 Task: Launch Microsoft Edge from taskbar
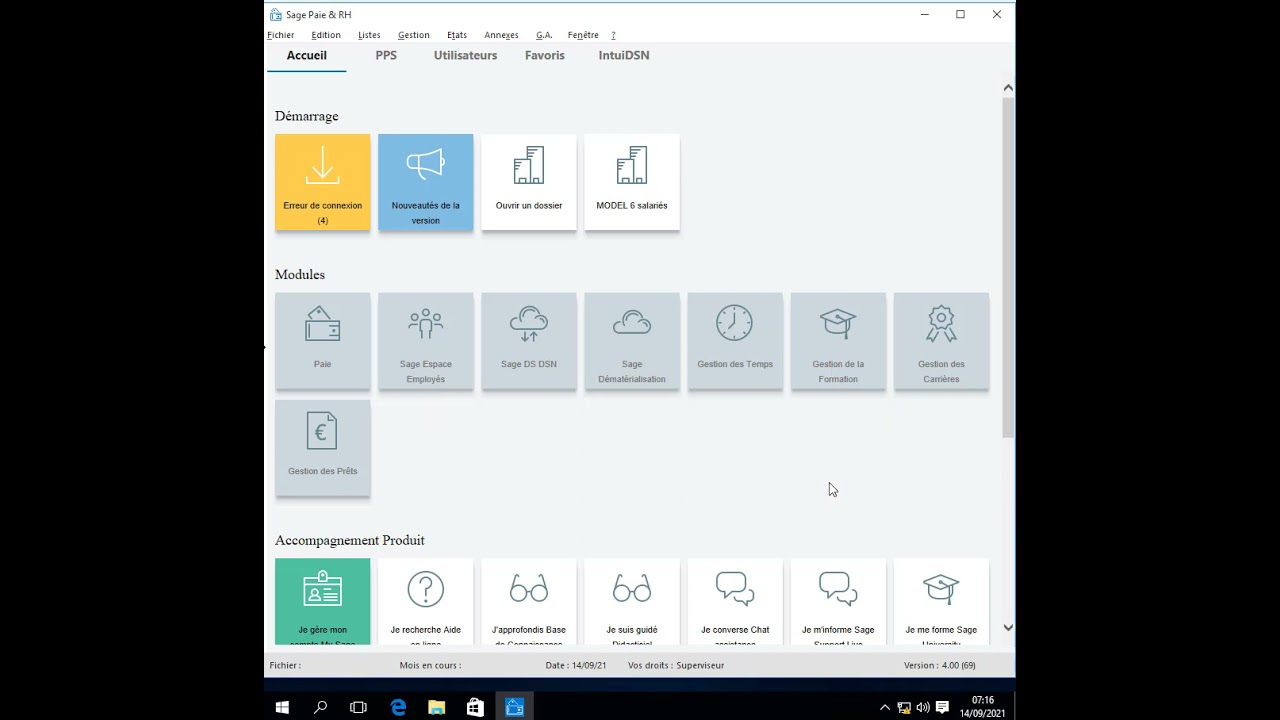[398, 707]
